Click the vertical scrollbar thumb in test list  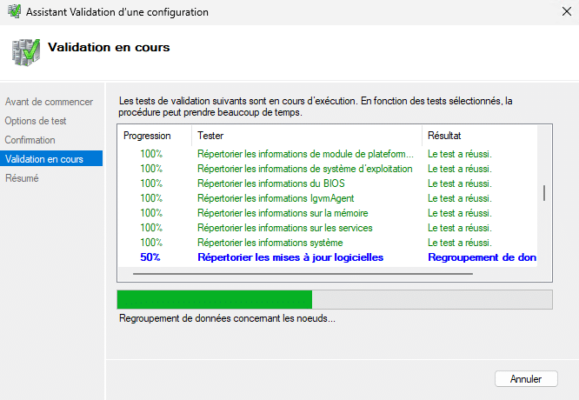(x=544, y=193)
